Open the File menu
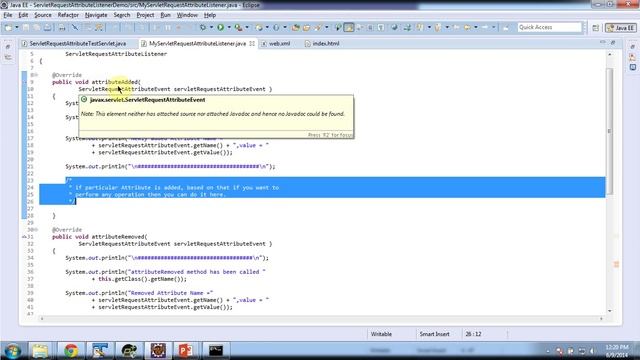This screenshot has width=640, height=360. click(x=8, y=15)
